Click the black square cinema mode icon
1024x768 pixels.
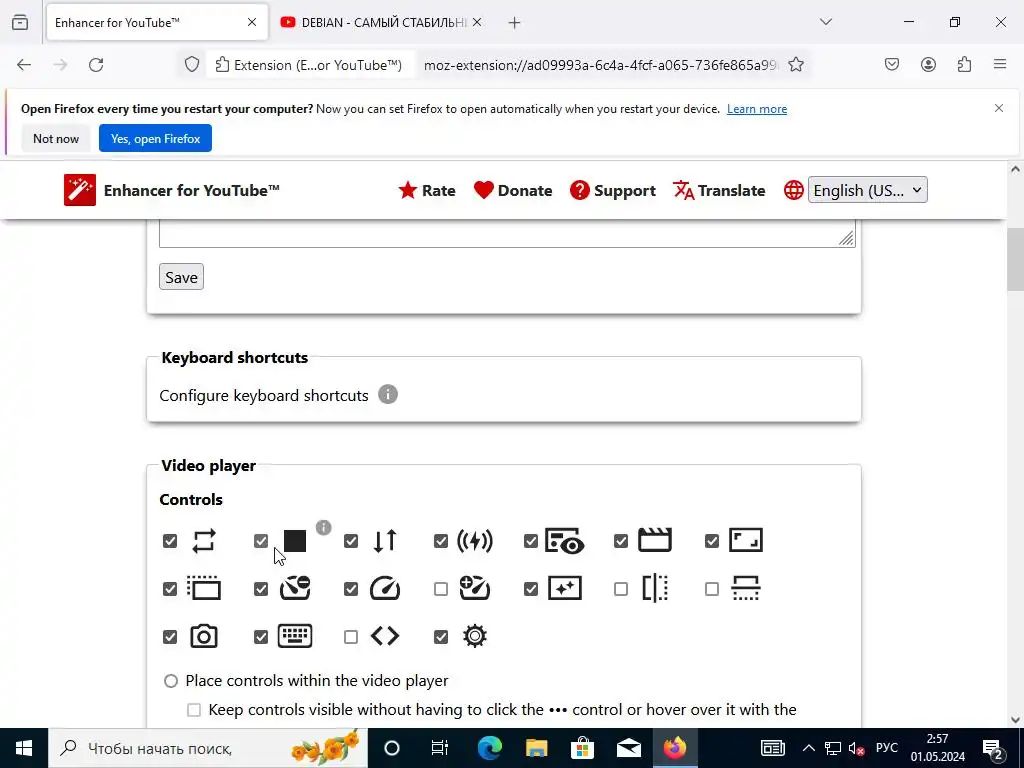pyautogui.click(x=295, y=541)
